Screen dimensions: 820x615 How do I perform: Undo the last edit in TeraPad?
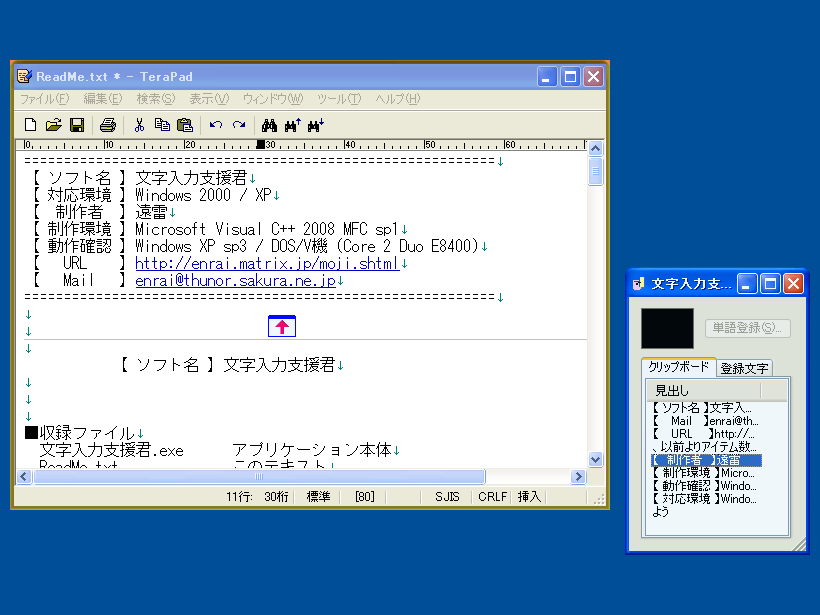click(216, 125)
